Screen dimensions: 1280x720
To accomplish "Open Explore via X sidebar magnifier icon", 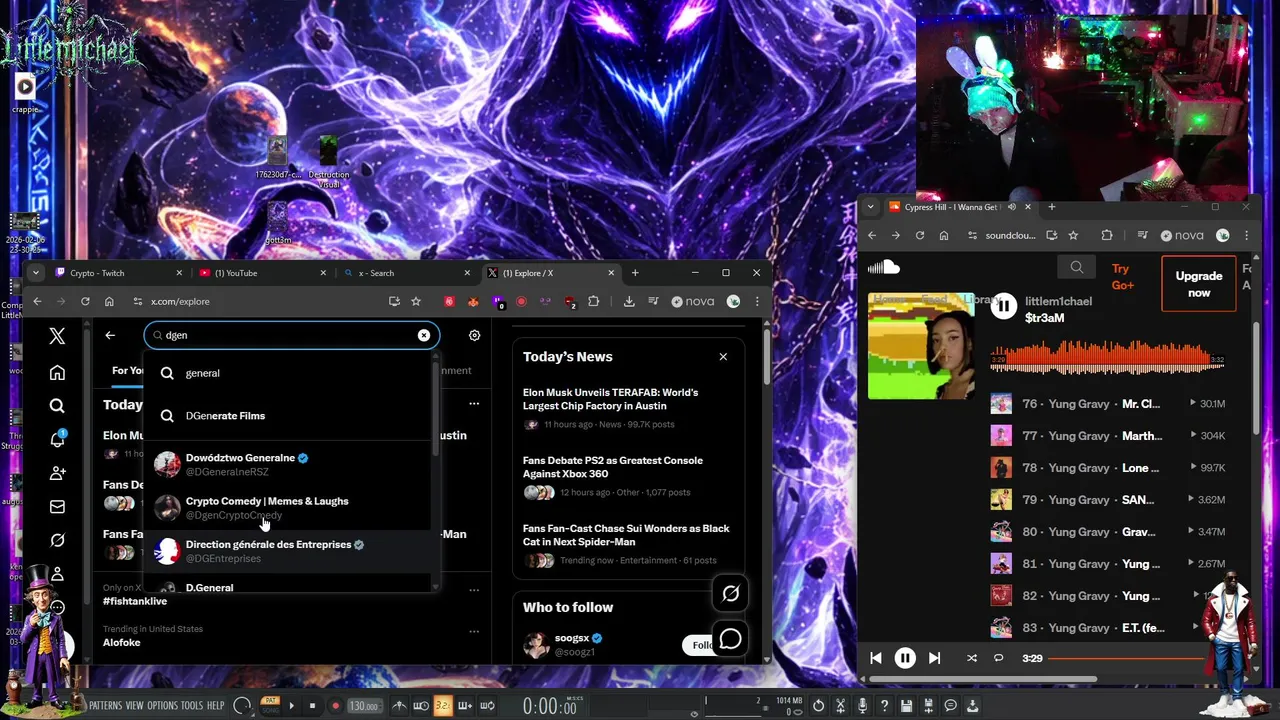I will (x=57, y=406).
